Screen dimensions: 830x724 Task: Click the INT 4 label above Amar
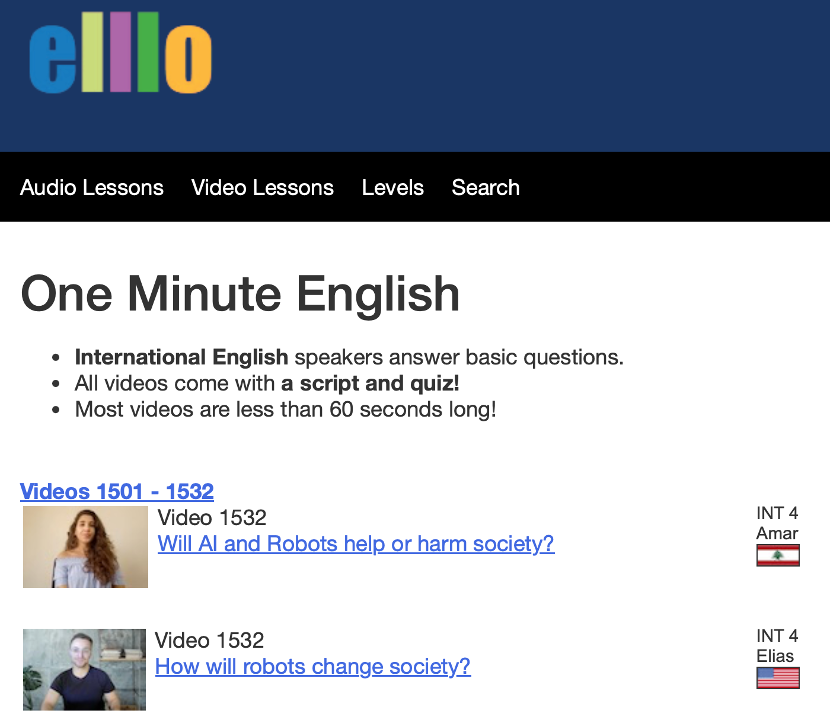[777, 514]
